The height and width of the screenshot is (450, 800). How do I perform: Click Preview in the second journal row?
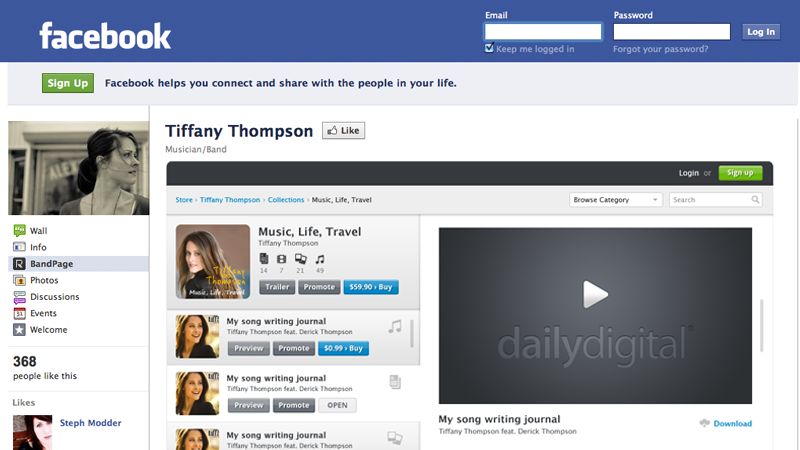(x=248, y=405)
